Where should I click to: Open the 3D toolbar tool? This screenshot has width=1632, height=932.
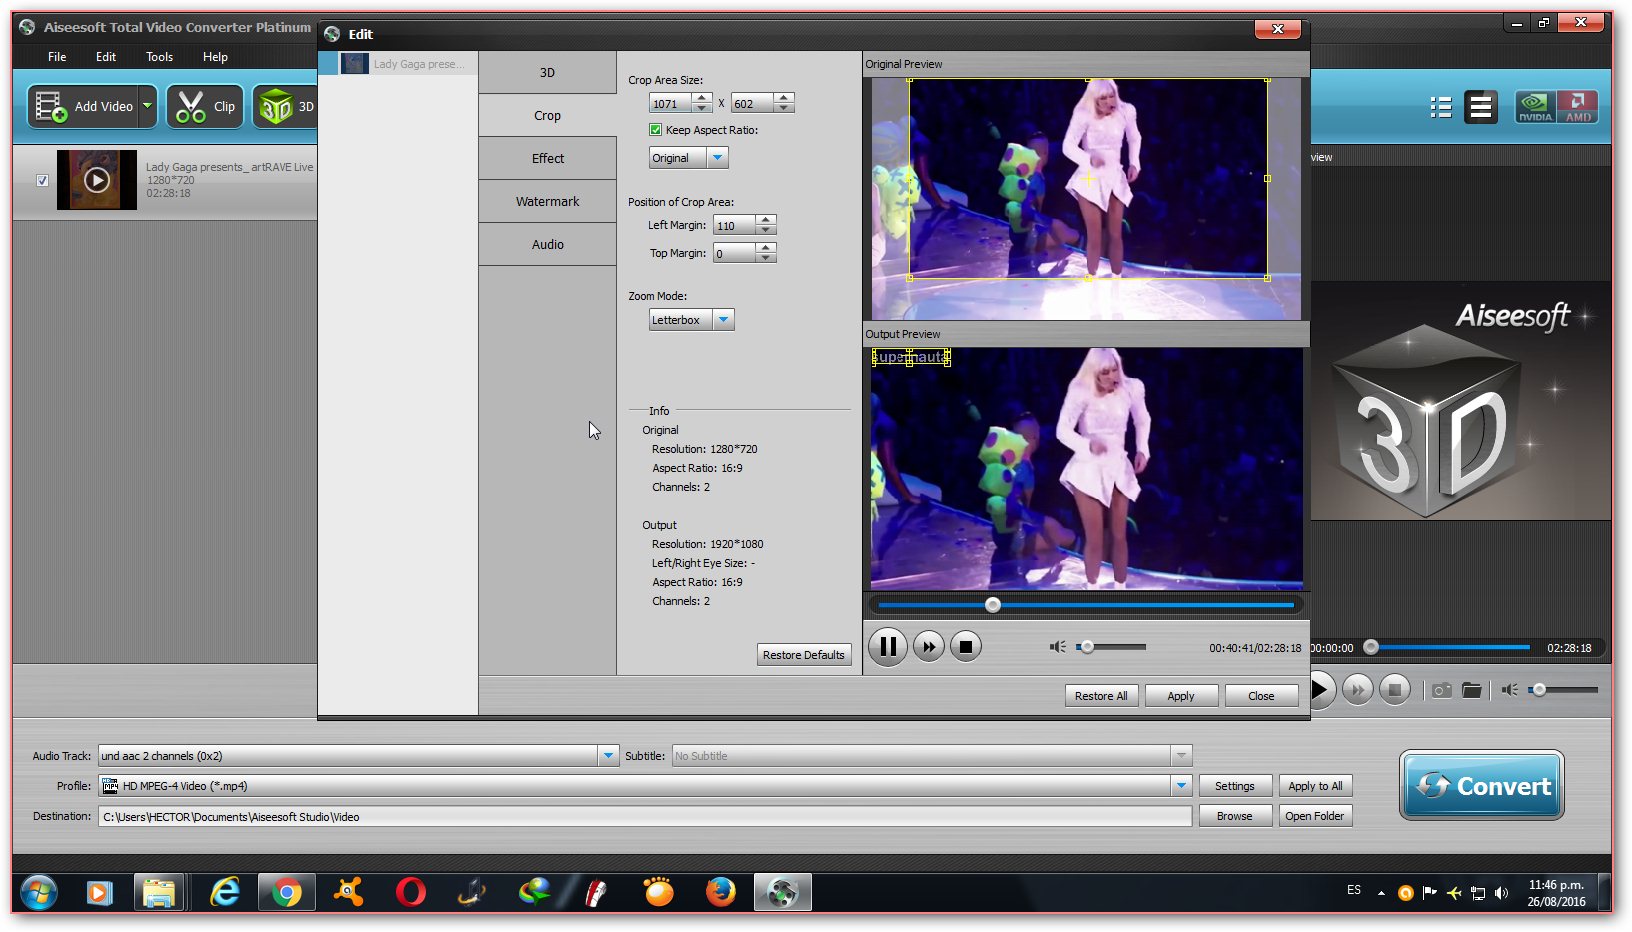[x=285, y=106]
